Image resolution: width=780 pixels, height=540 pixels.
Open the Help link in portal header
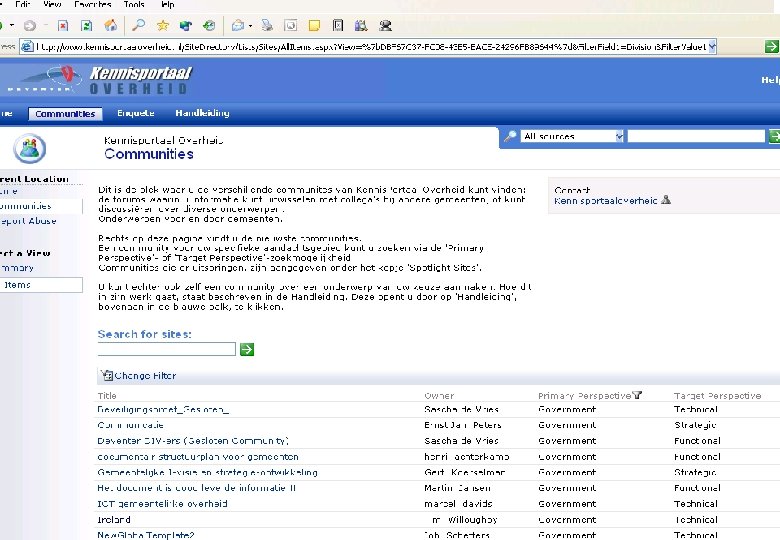coord(771,80)
